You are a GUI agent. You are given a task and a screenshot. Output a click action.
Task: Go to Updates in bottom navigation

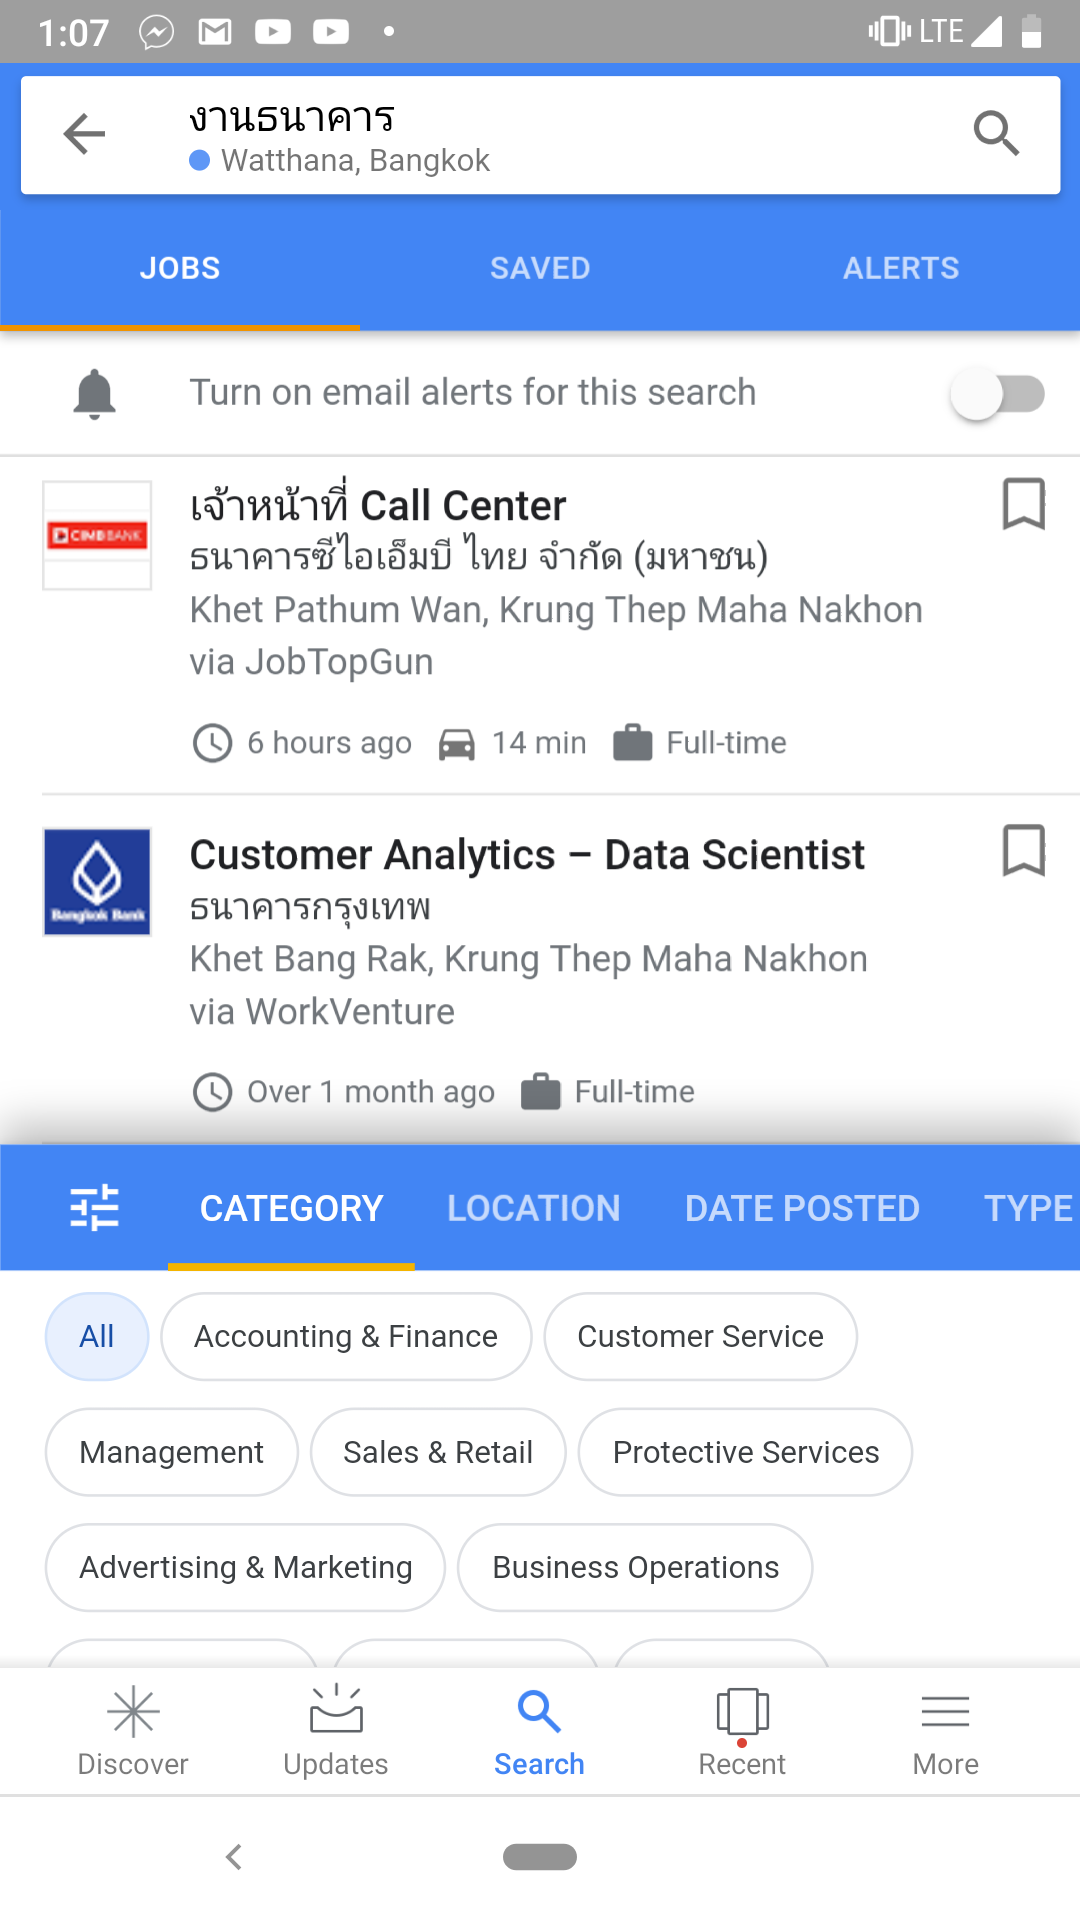(x=336, y=1730)
